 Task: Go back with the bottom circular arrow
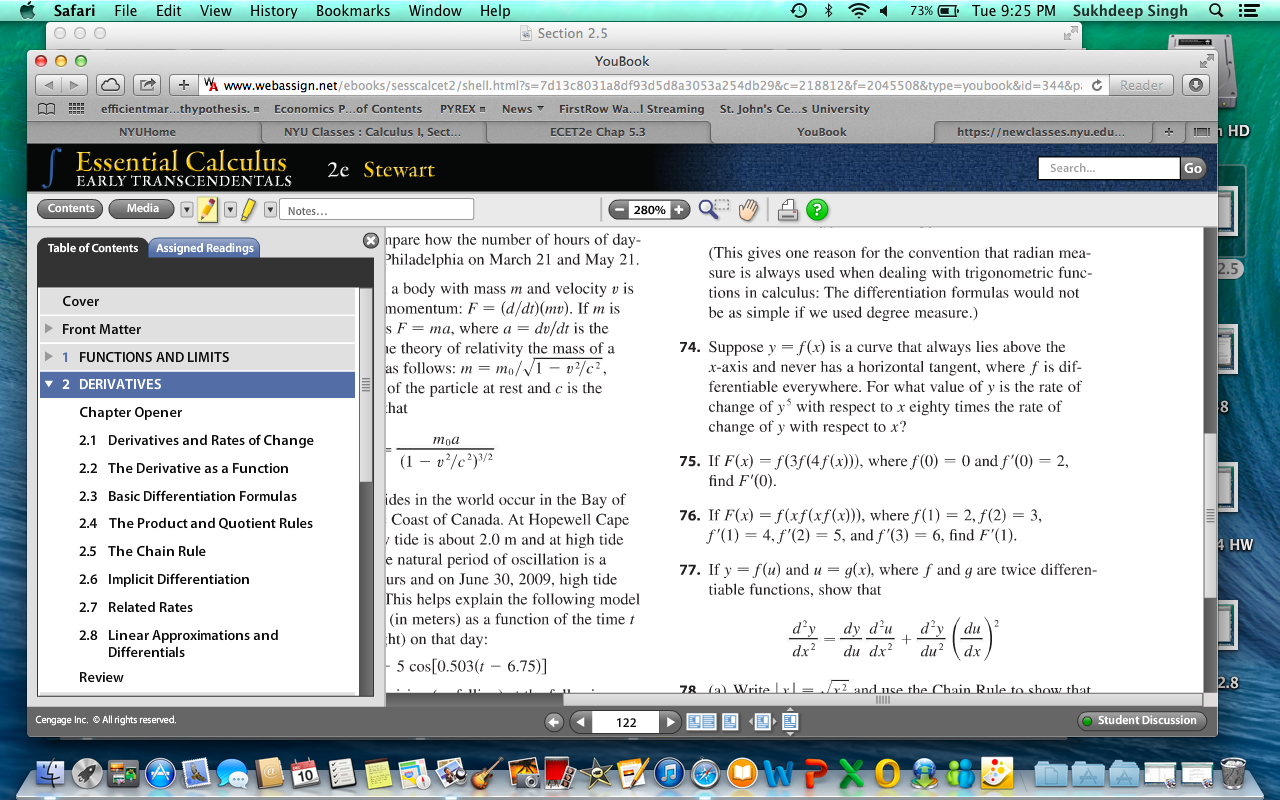(x=554, y=722)
